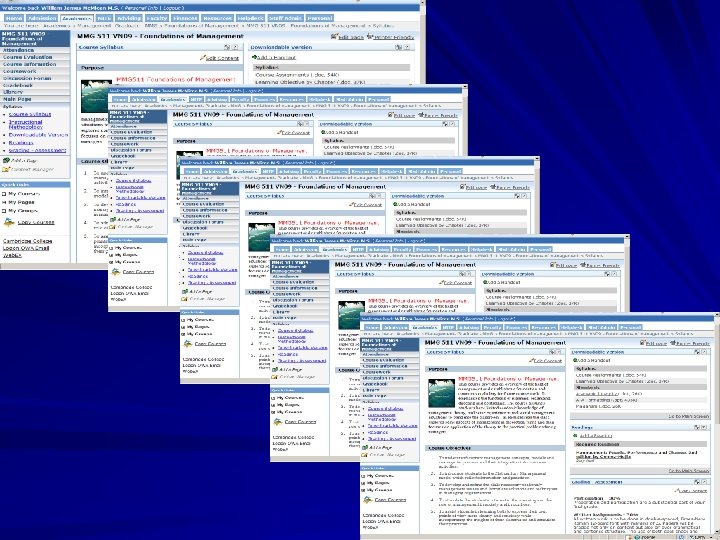
Task: Open the Helpdesk tab in the rearmost window
Action: click(x=251, y=18)
